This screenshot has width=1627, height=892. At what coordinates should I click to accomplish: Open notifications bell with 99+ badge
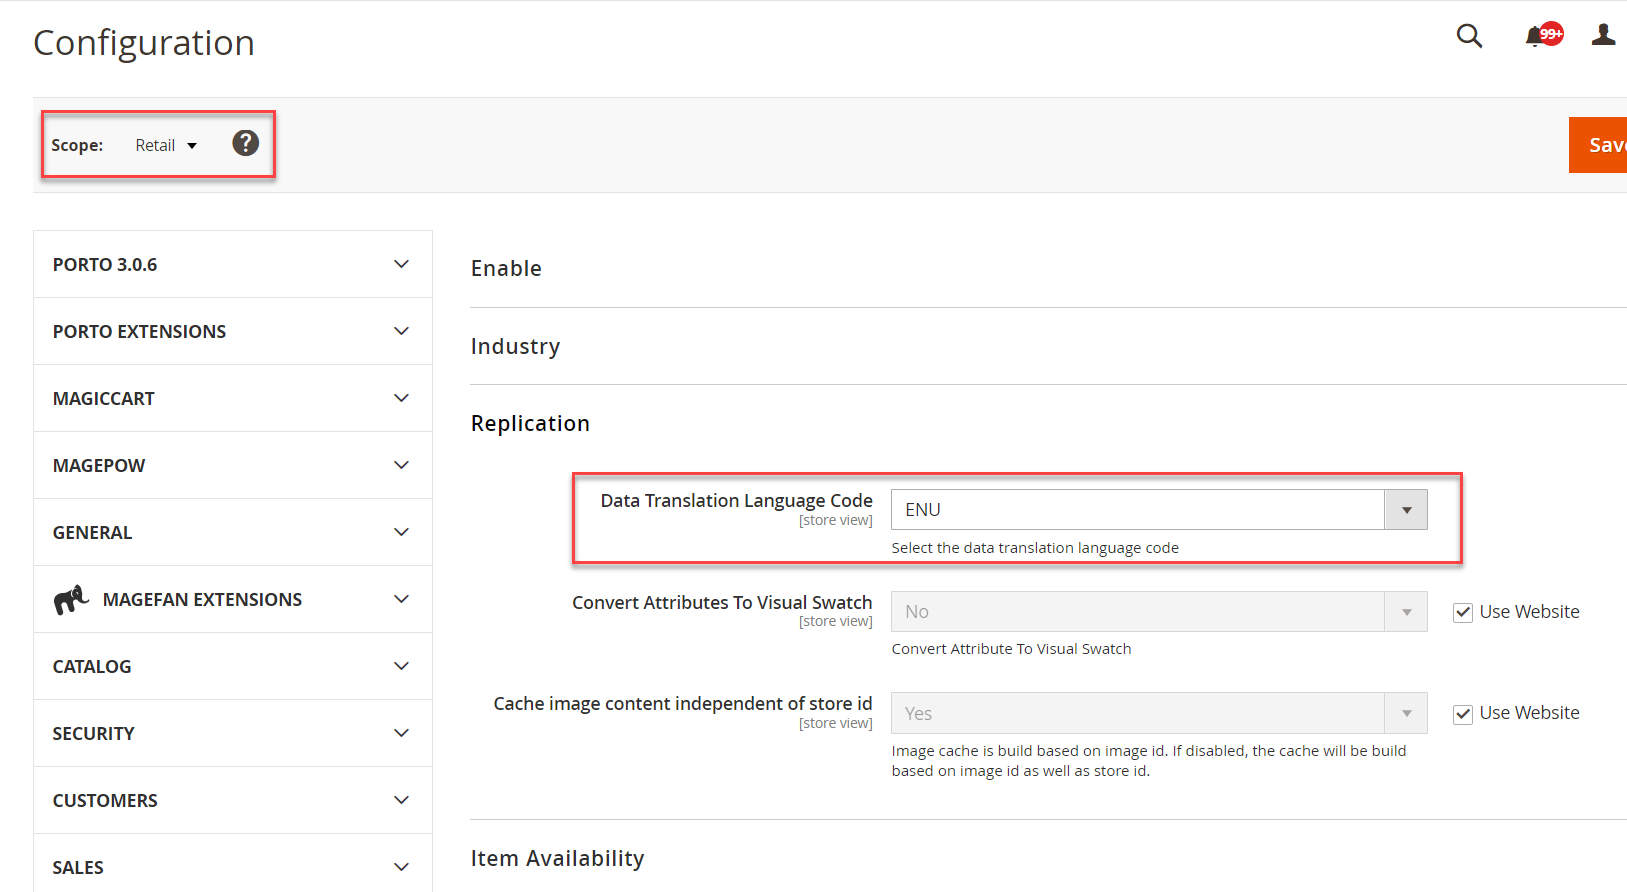pos(1535,37)
